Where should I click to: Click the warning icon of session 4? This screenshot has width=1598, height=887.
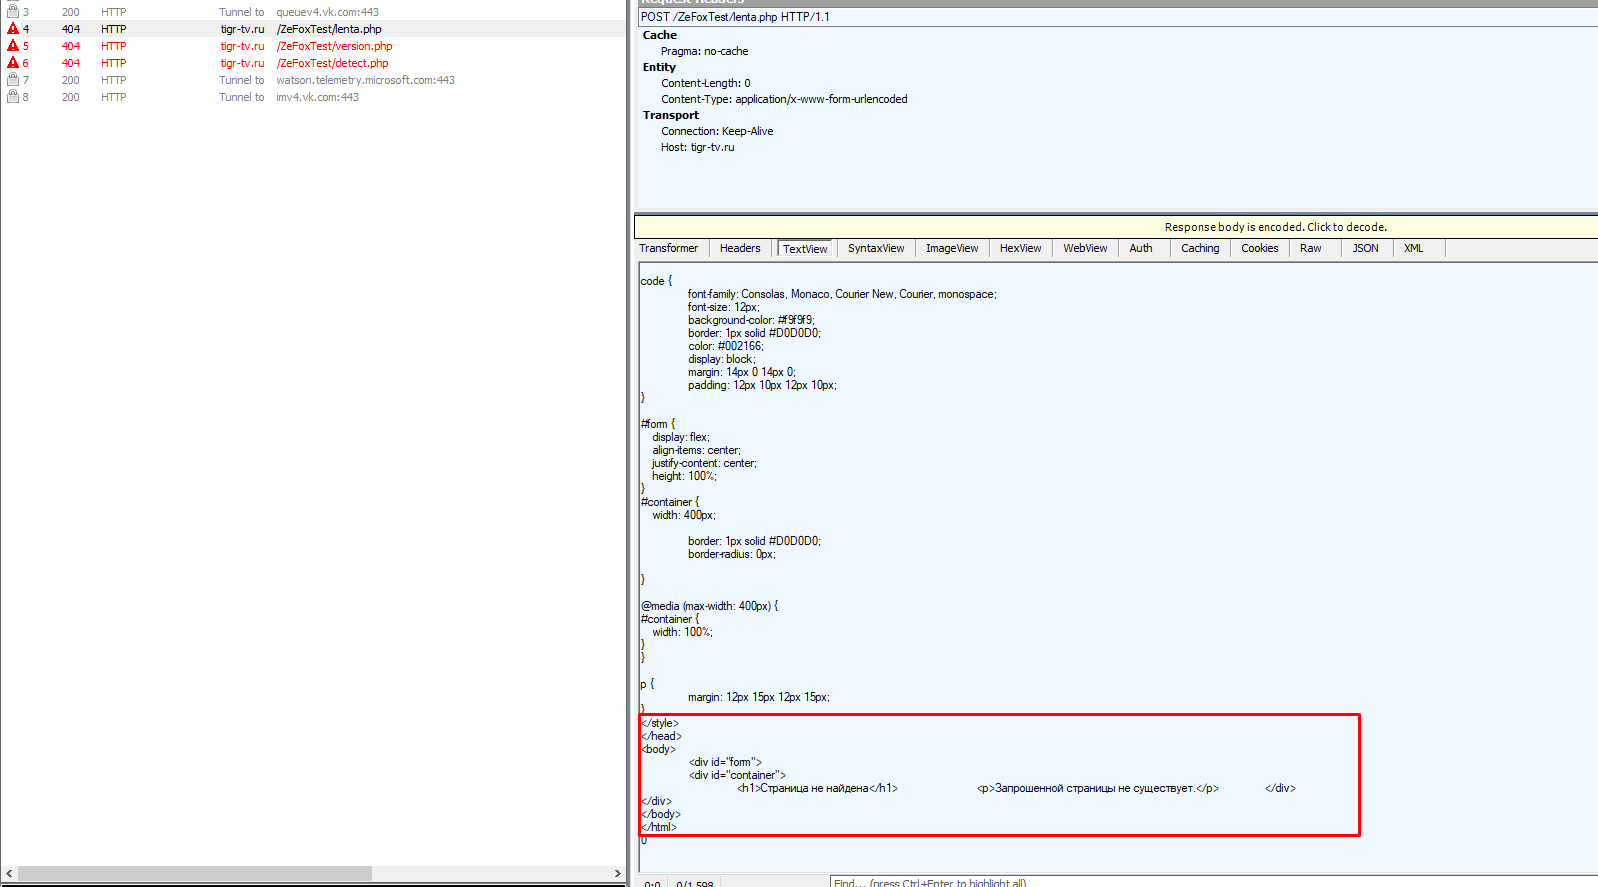[x=13, y=29]
